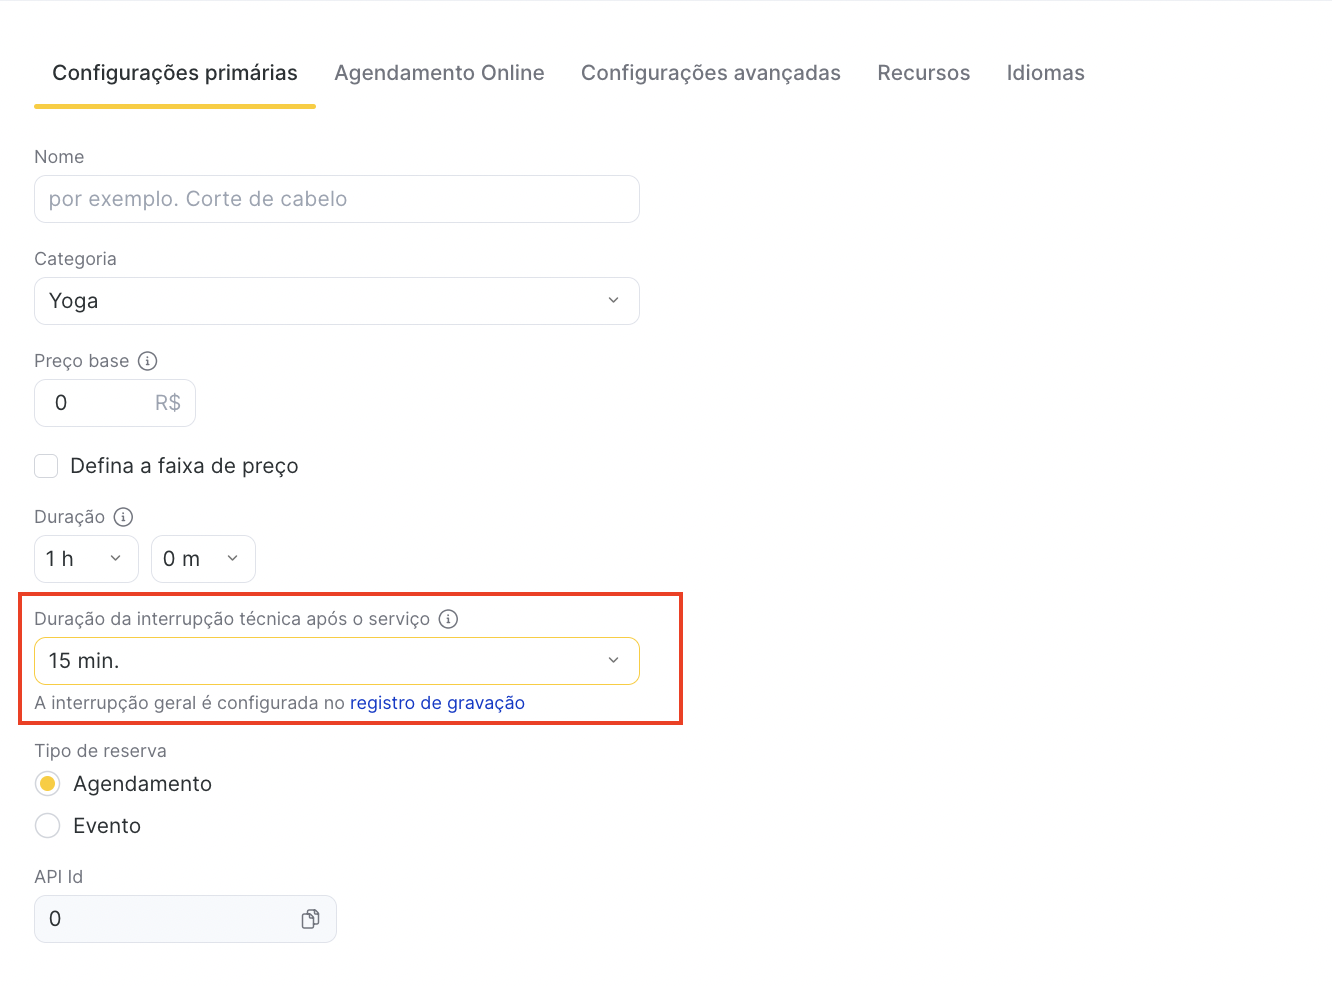Viewport: 1332px width, 986px height.
Task: Copy the API Id value
Action: (x=310, y=919)
